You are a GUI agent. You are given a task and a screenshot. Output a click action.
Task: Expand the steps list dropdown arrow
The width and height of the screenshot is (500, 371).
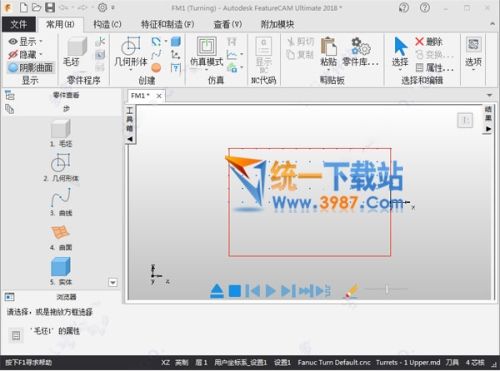(113, 283)
